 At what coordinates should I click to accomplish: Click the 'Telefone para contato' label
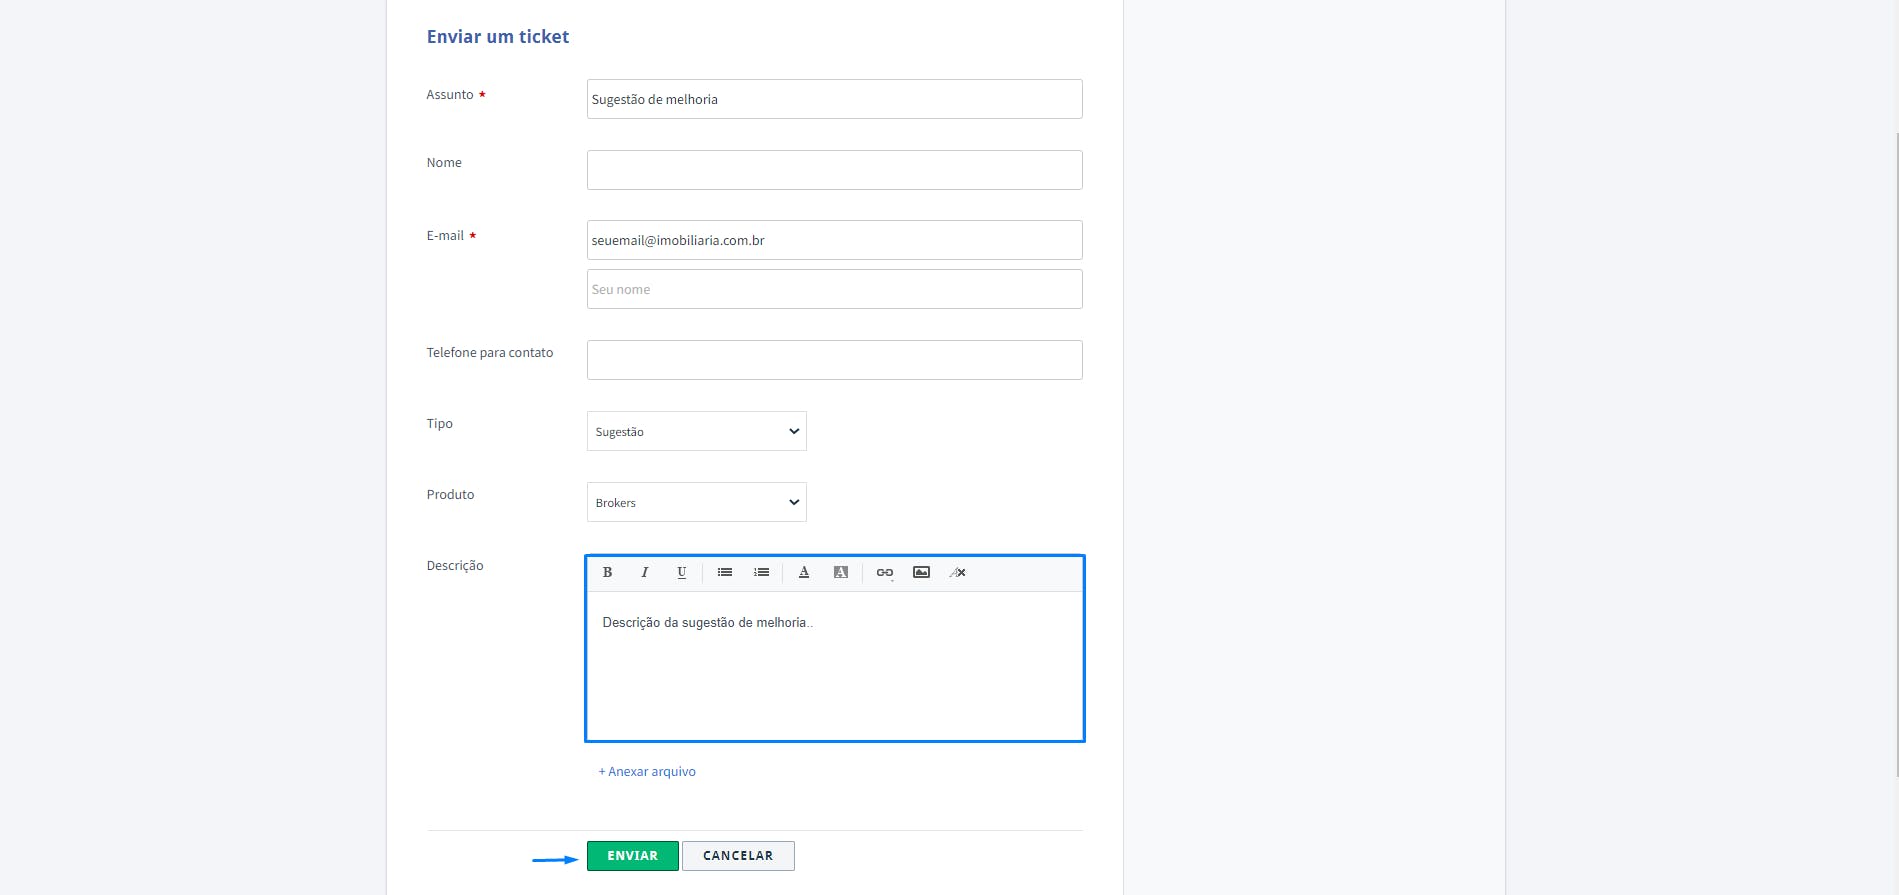[x=490, y=353]
